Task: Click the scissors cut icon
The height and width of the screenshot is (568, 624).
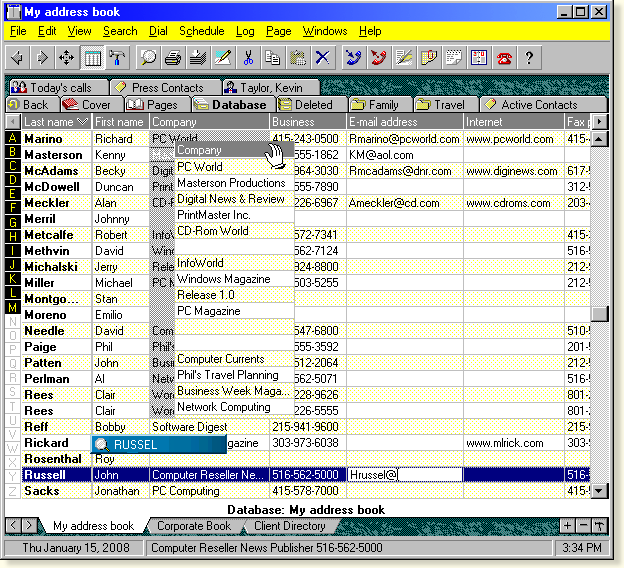Action: coord(248,58)
